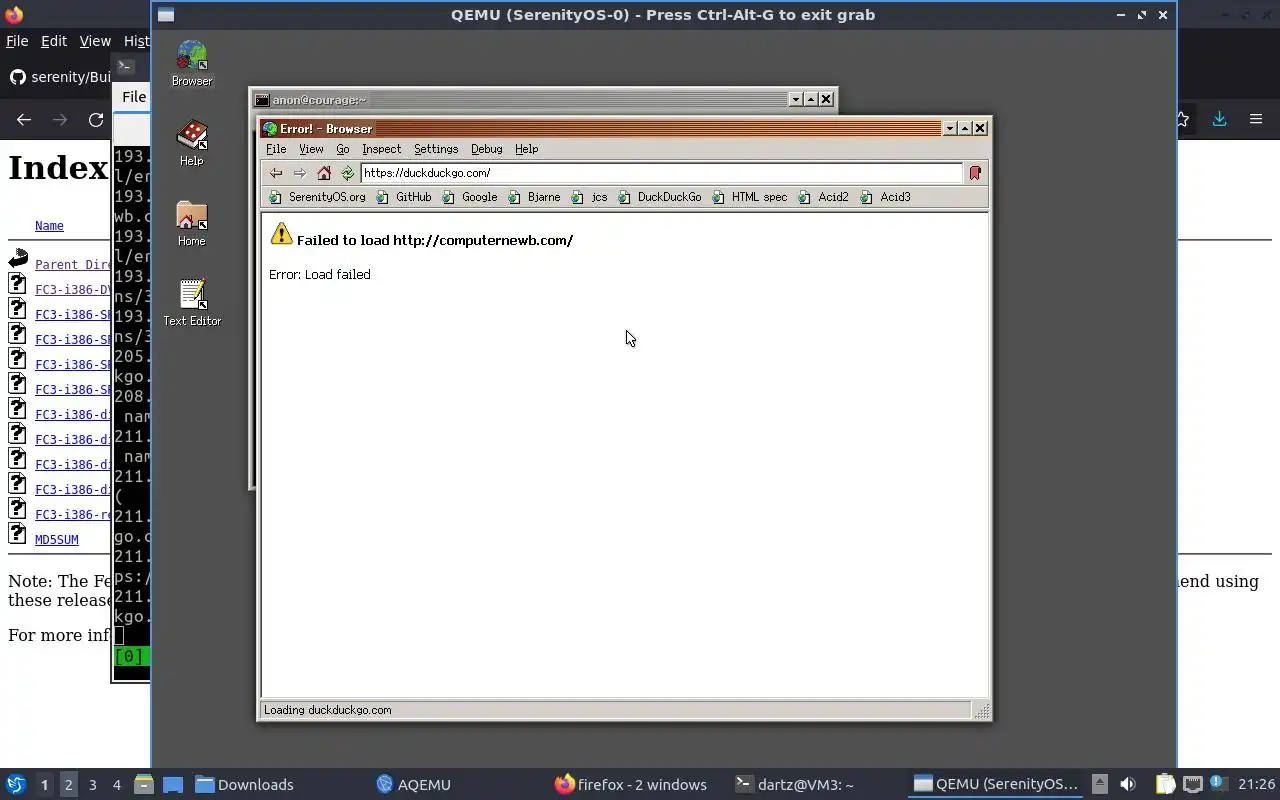Open the host Firefox File menu

pyautogui.click(x=17, y=41)
